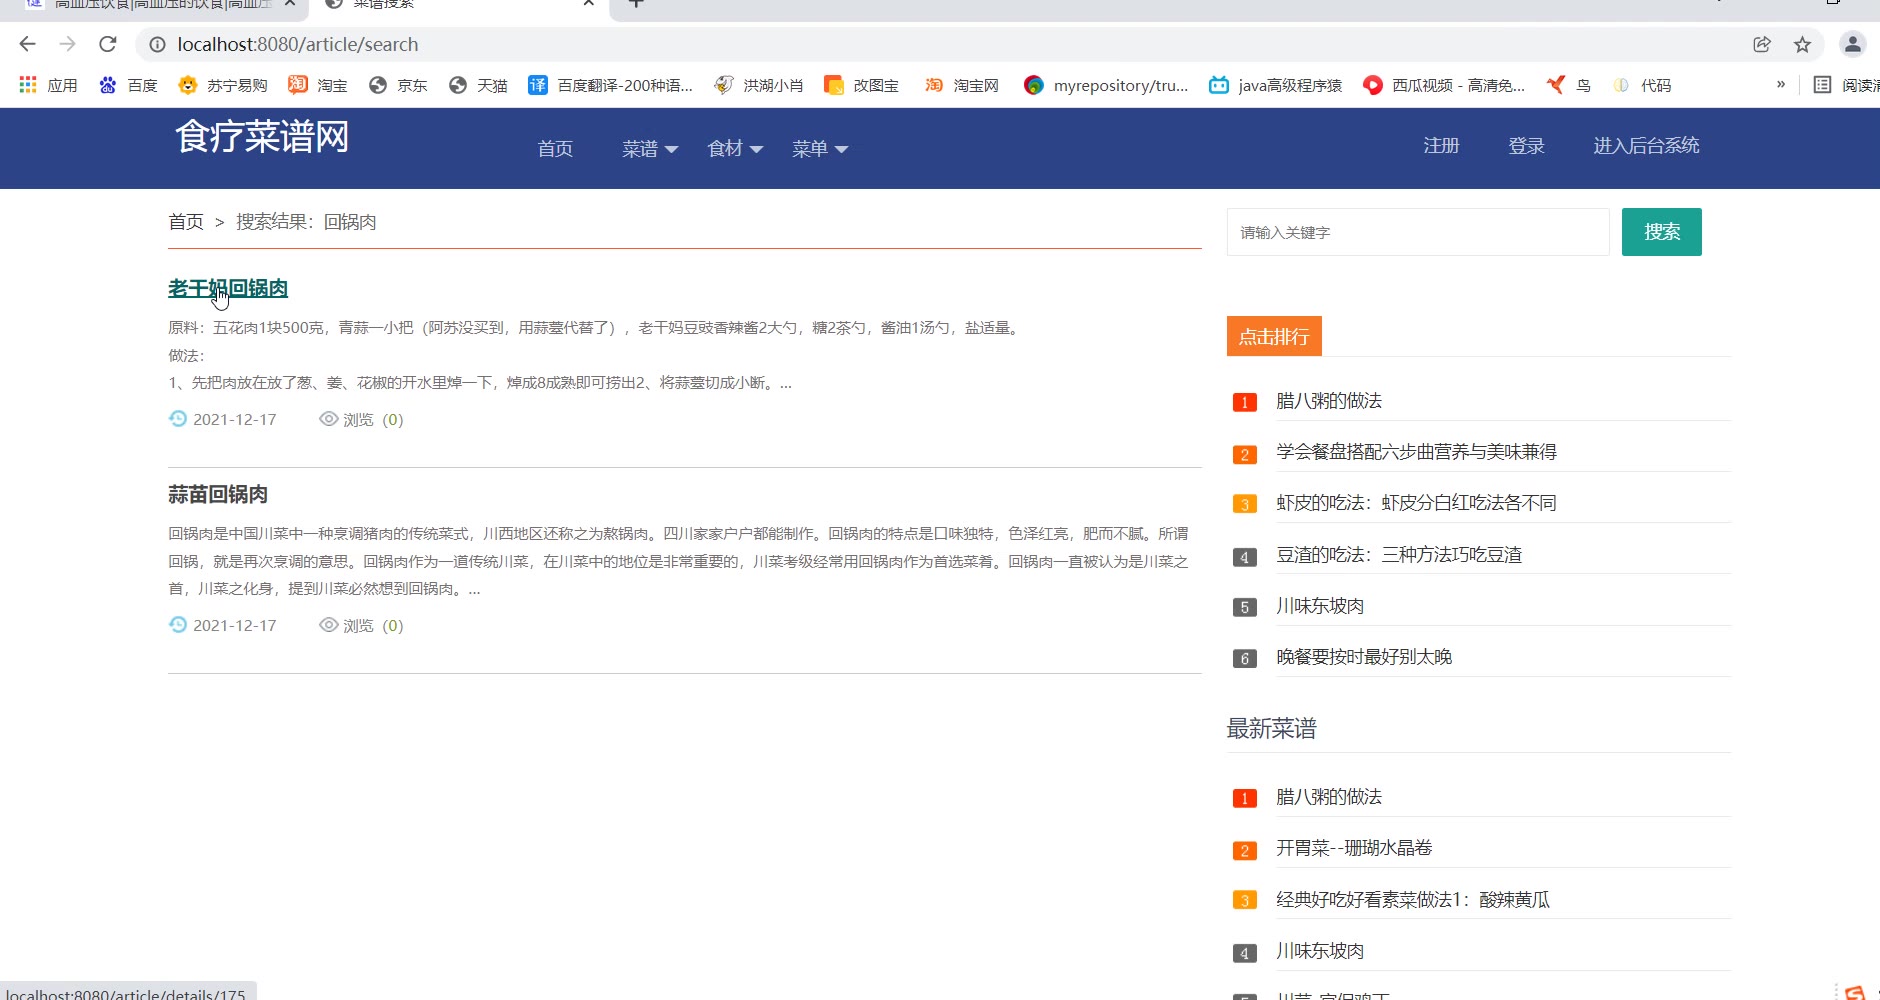Open 淘宝 bookmark
Viewport: 1880px width, 1000px height.
point(318,85)
